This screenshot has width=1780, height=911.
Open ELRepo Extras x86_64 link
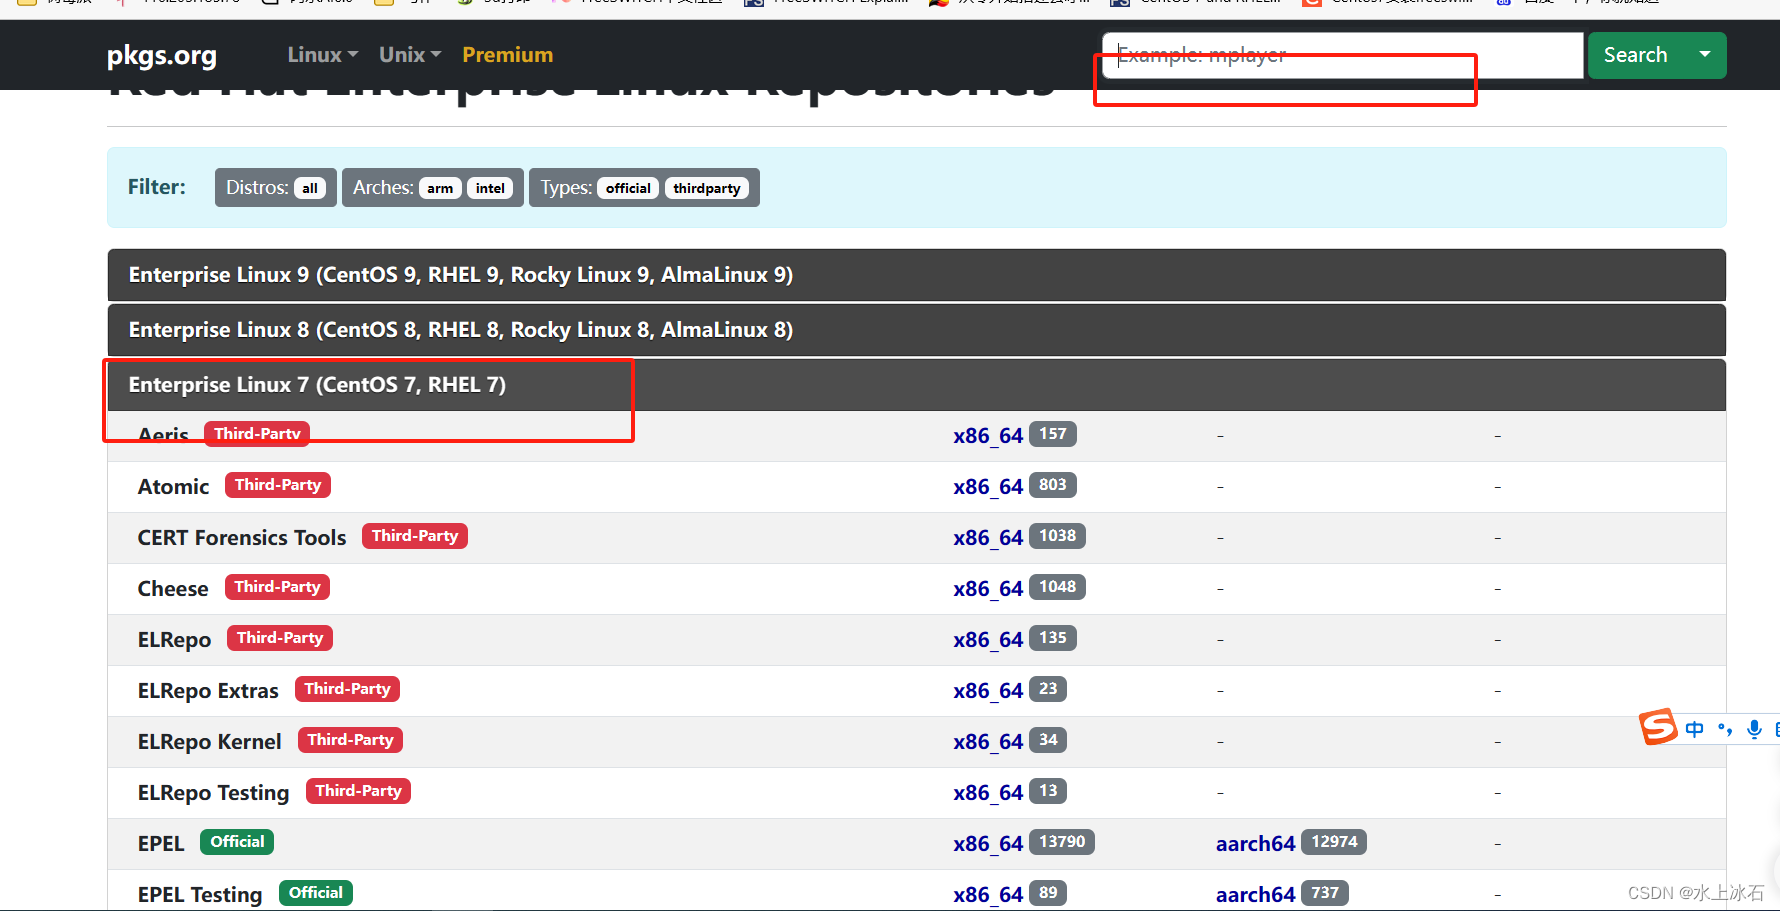click(988, 691)
